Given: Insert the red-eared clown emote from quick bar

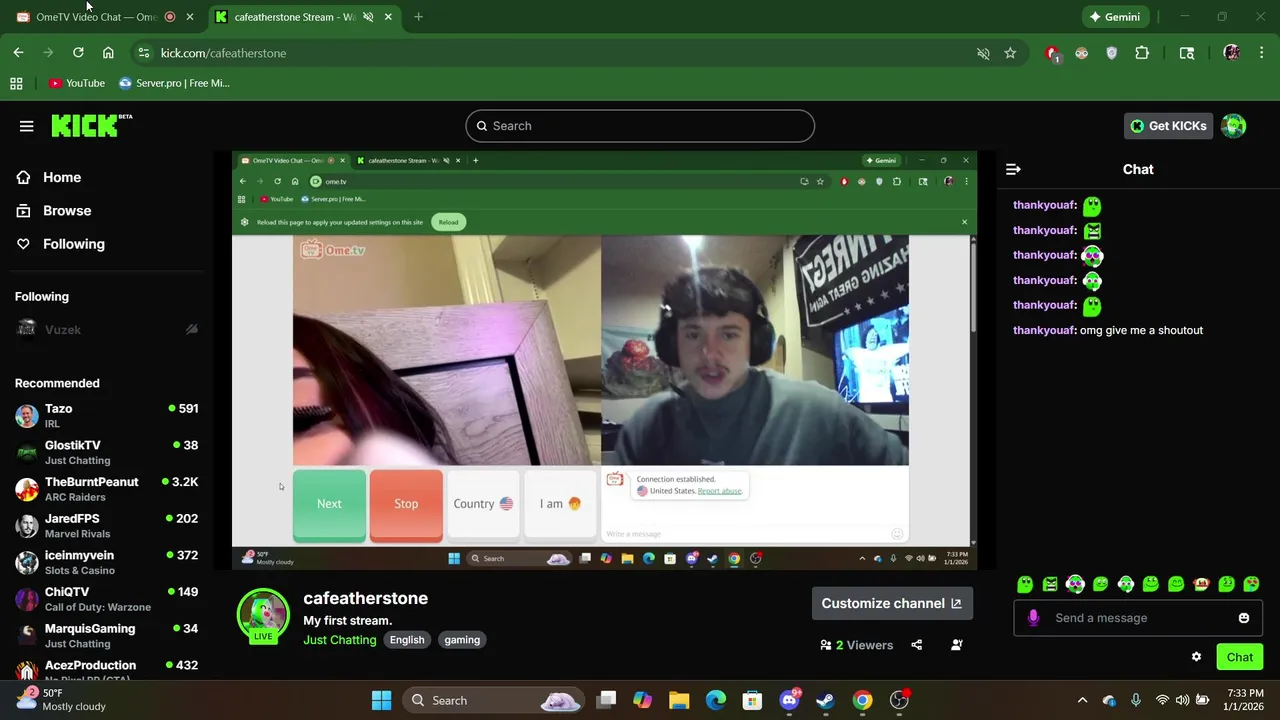Looking at the screenshot, I should point(1201,584).
